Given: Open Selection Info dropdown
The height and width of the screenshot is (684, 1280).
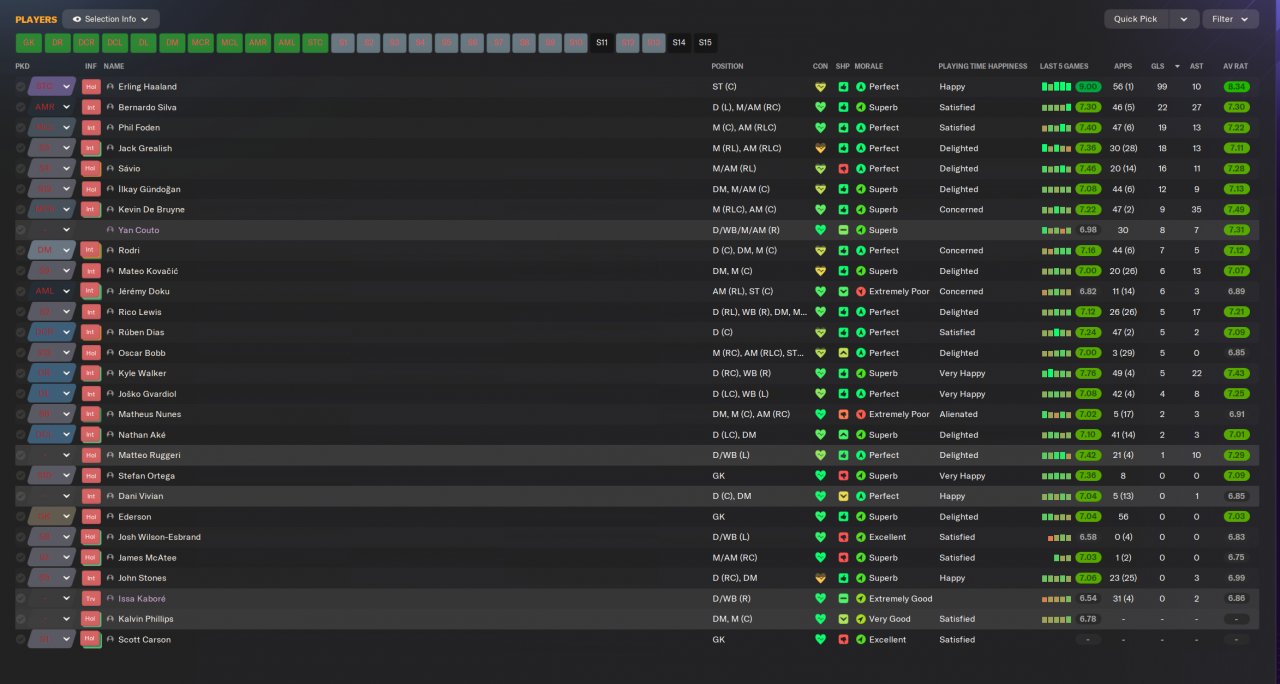Looking at the screenshot, I should pyautogui.click(x=111, y=19).
